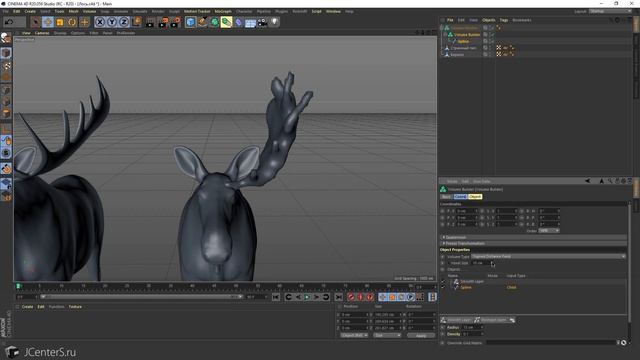Toggle the Spline object enable checkmark
640x360 pixels.
[x=492, y=41]
